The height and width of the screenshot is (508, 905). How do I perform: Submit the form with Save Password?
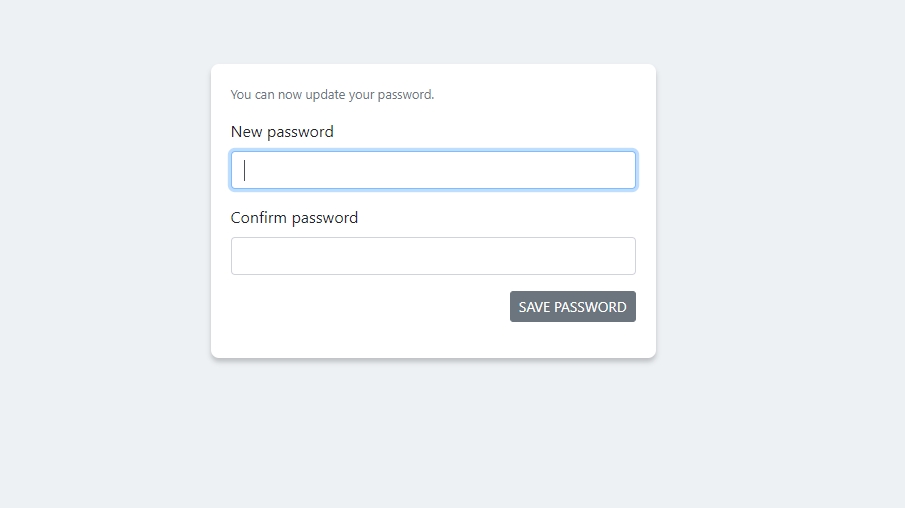point(572,307)
